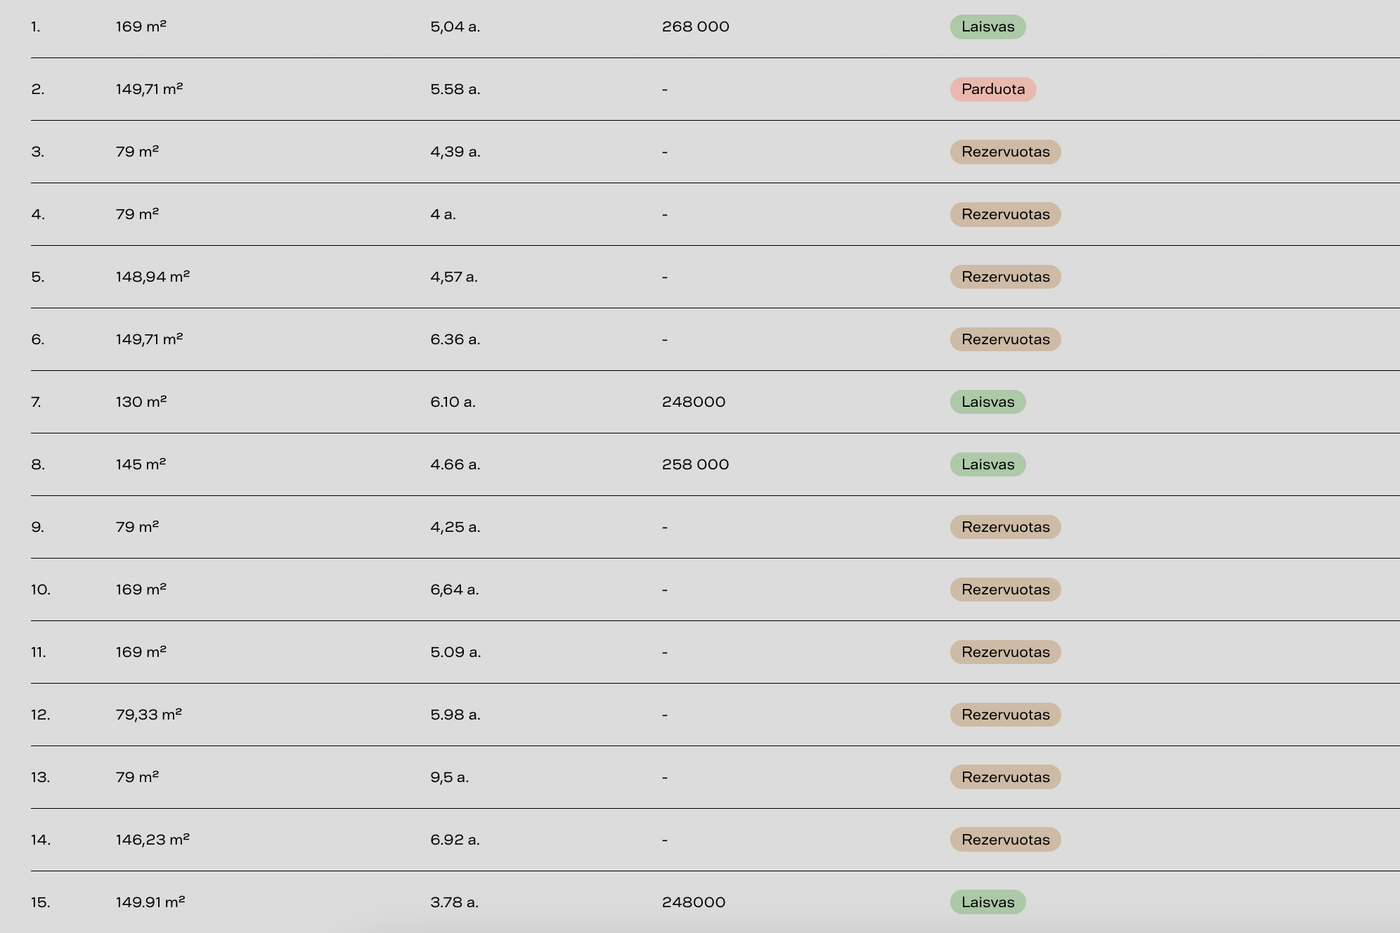Viewport: 1400px width, 933px height.
Task: Select the Rezervuotas badge for plot 10
Action: pos(1005,589)
